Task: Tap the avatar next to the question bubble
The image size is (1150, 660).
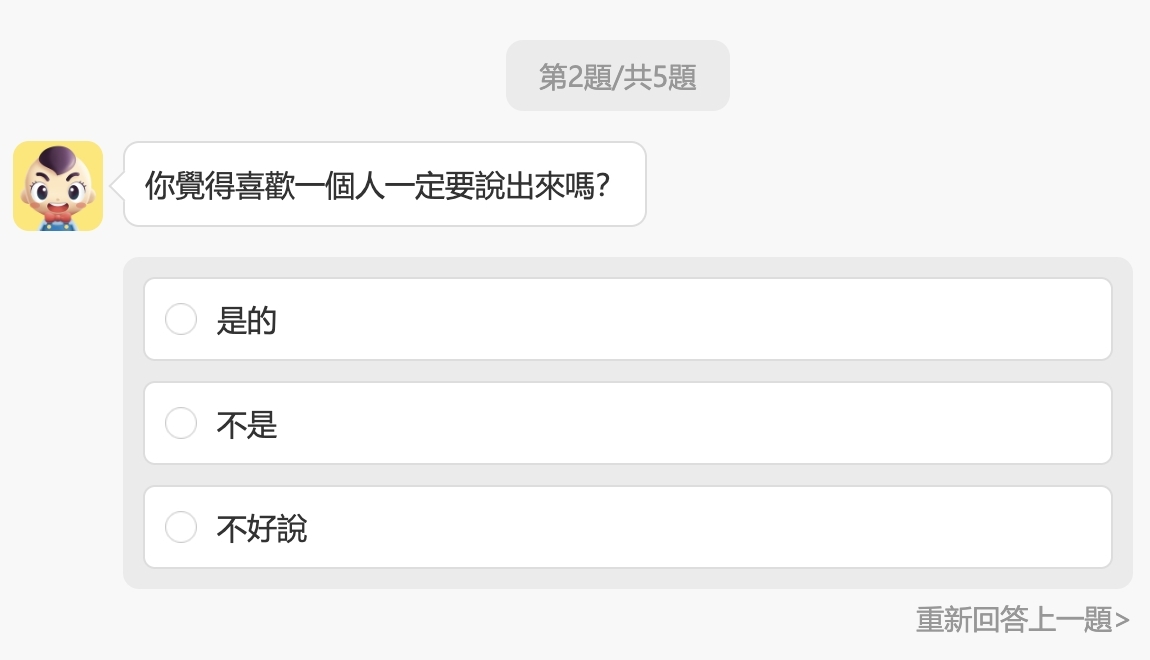Action: (57, 184)
